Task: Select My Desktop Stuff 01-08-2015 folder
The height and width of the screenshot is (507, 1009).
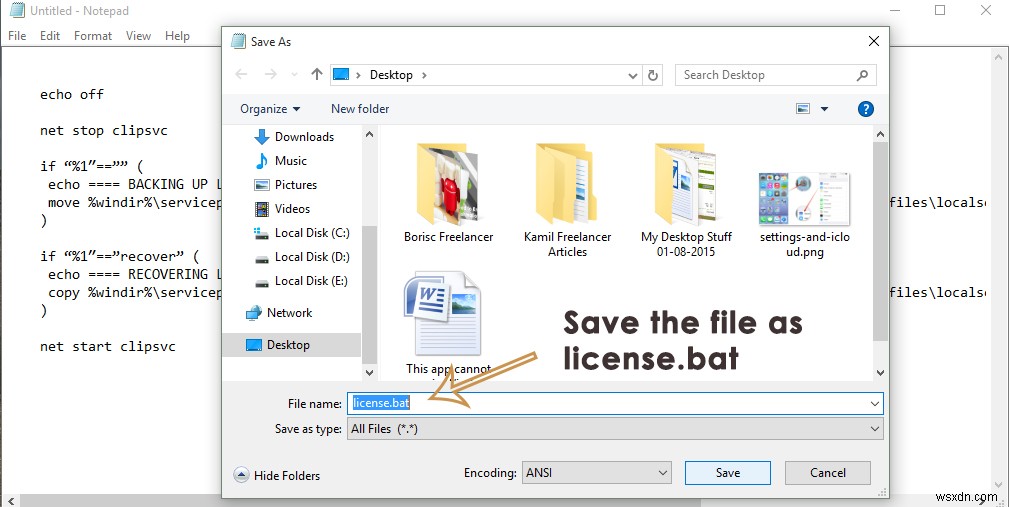Action: [686, 201]
